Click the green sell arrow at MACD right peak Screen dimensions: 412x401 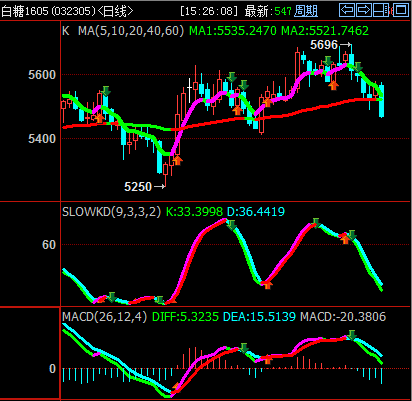click(x=351, y=335)
